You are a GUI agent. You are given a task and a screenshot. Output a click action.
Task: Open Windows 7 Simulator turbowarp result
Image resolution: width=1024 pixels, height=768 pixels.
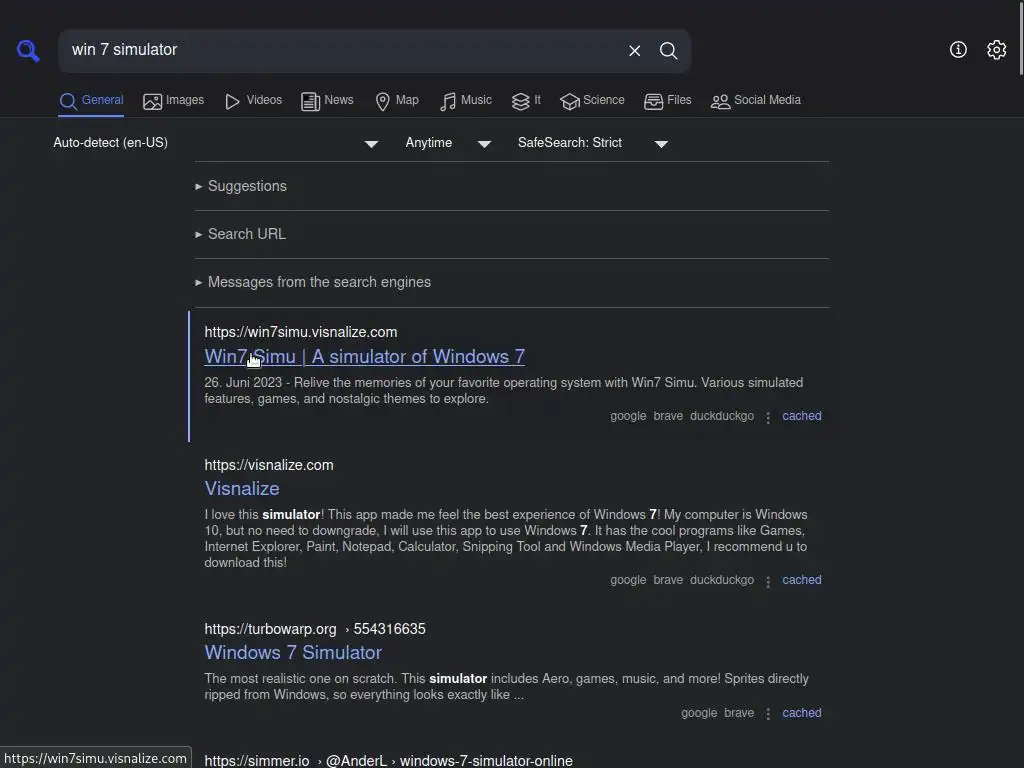[x=293, y=652]
